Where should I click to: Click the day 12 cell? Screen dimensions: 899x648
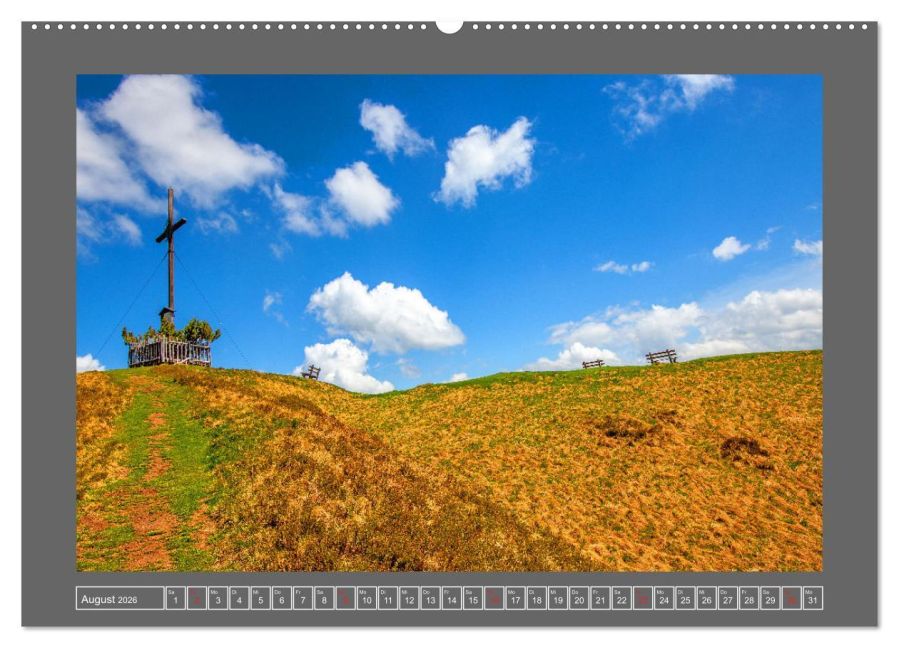click(x=409, y=598)
